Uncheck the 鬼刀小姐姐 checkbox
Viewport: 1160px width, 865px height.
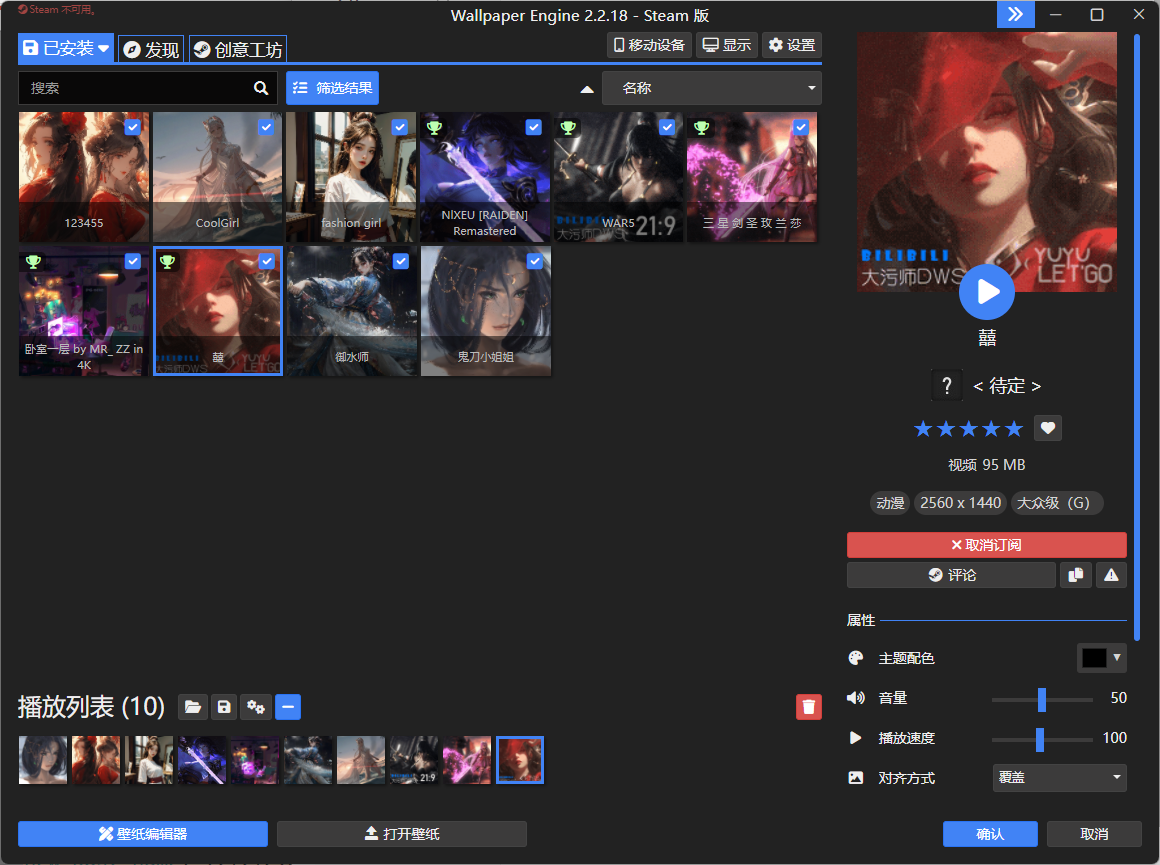[x=533, y=261]
